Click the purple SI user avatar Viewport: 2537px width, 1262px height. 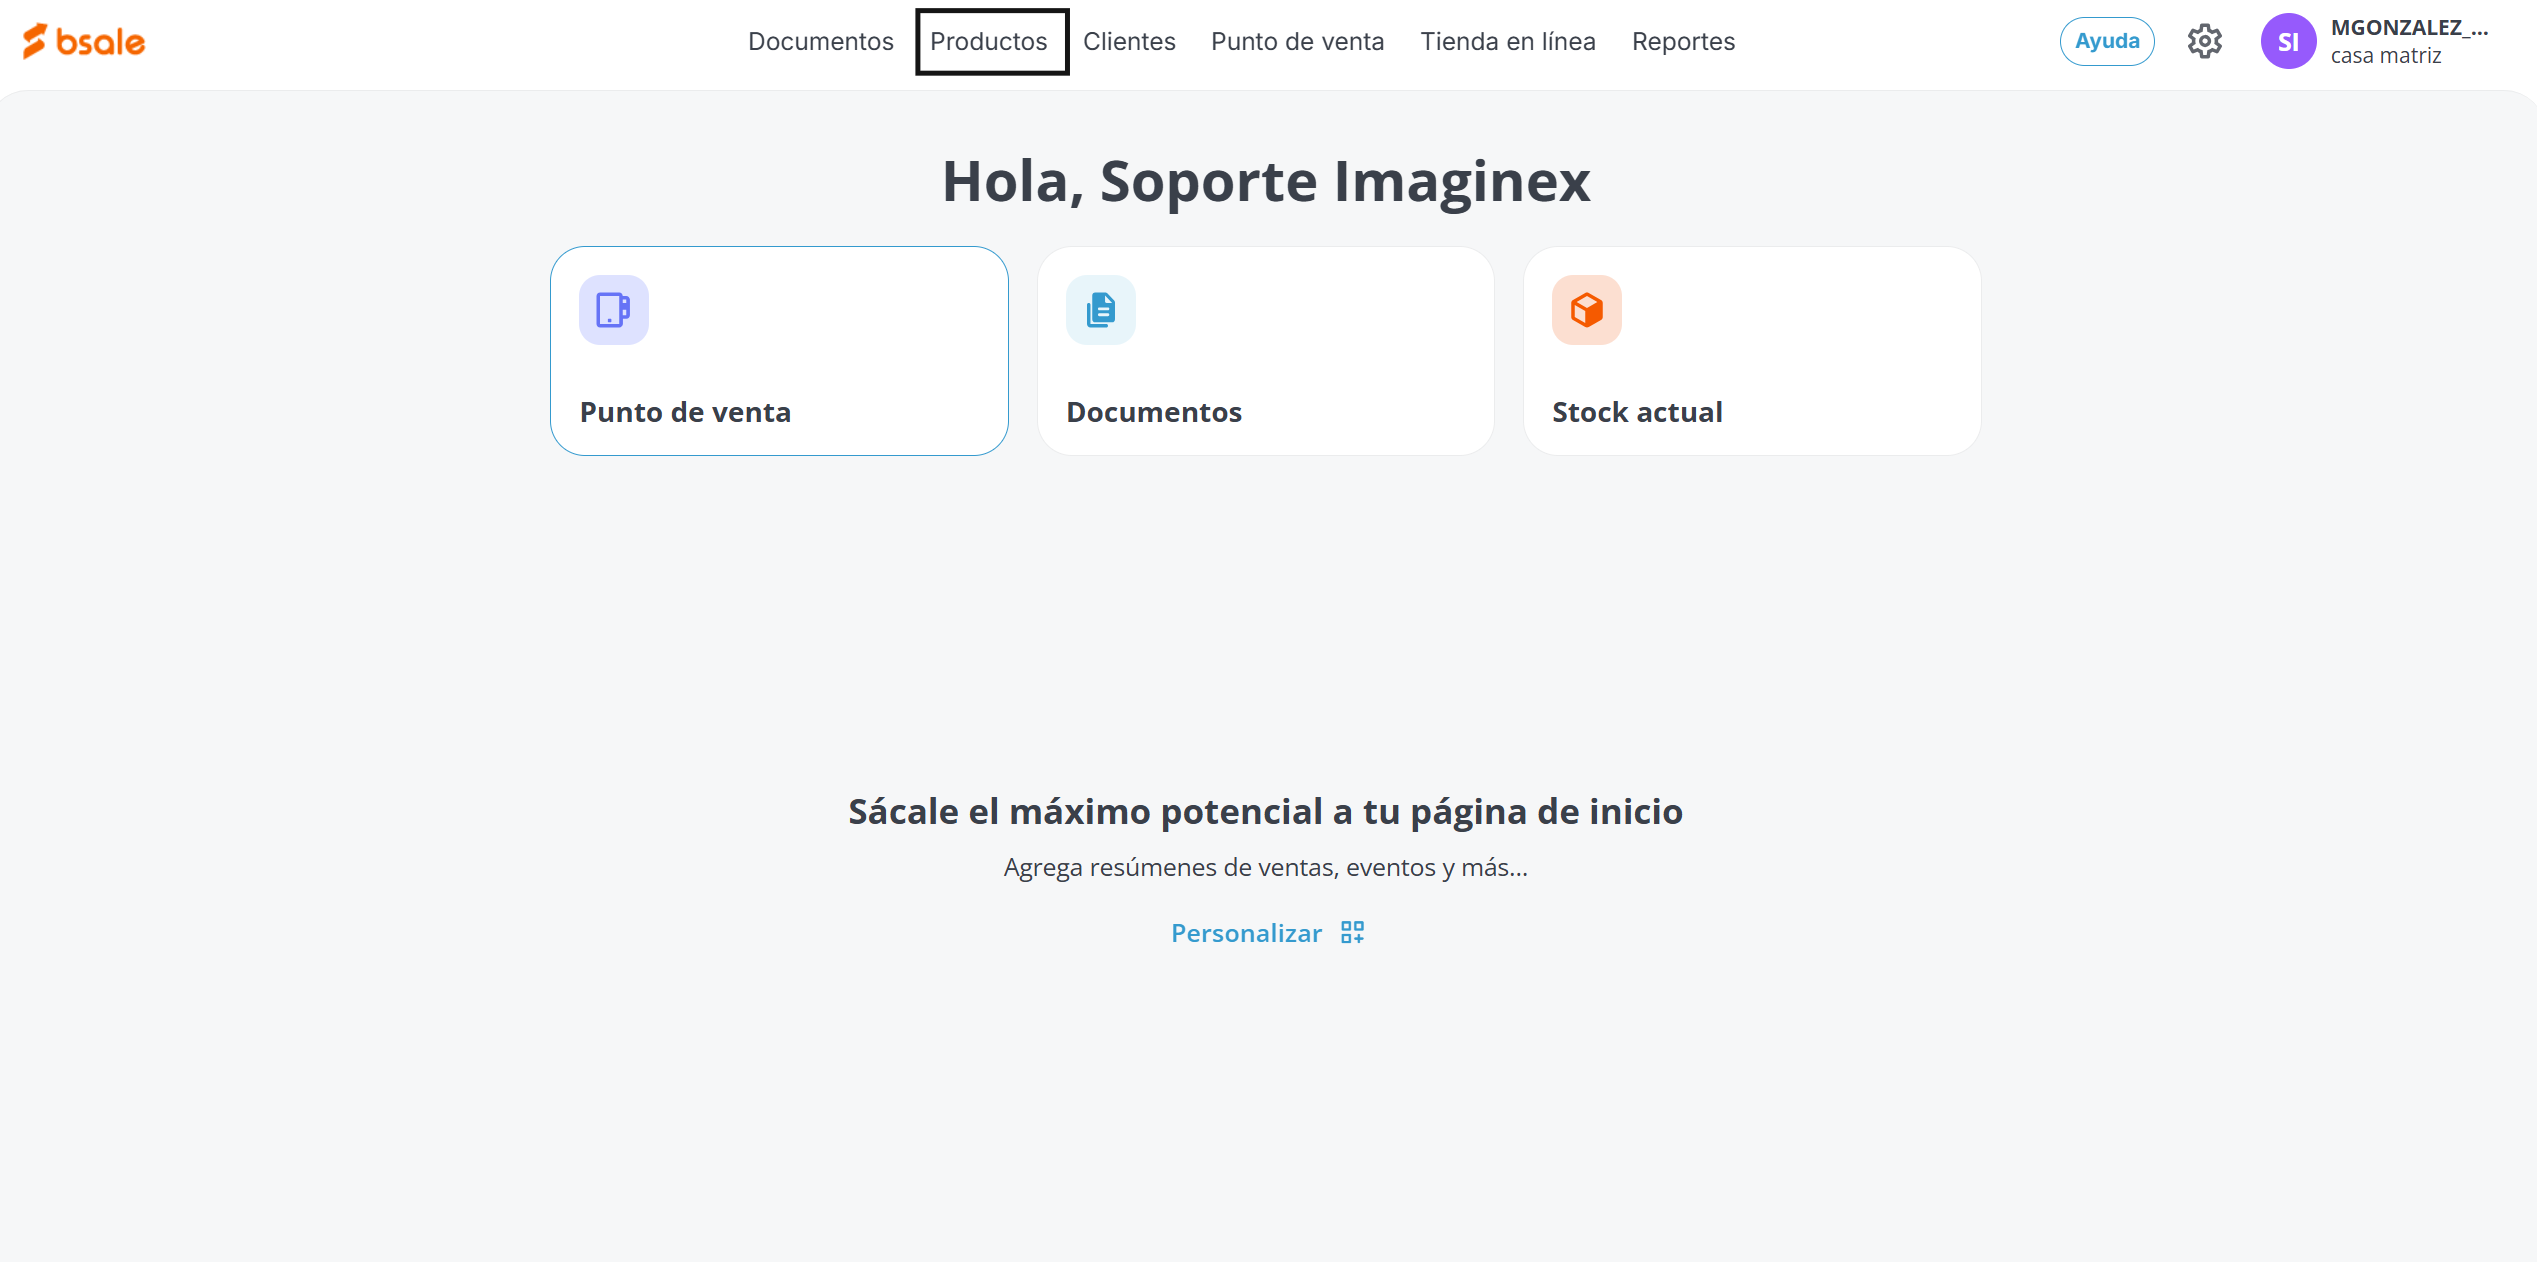[2288, 41]
